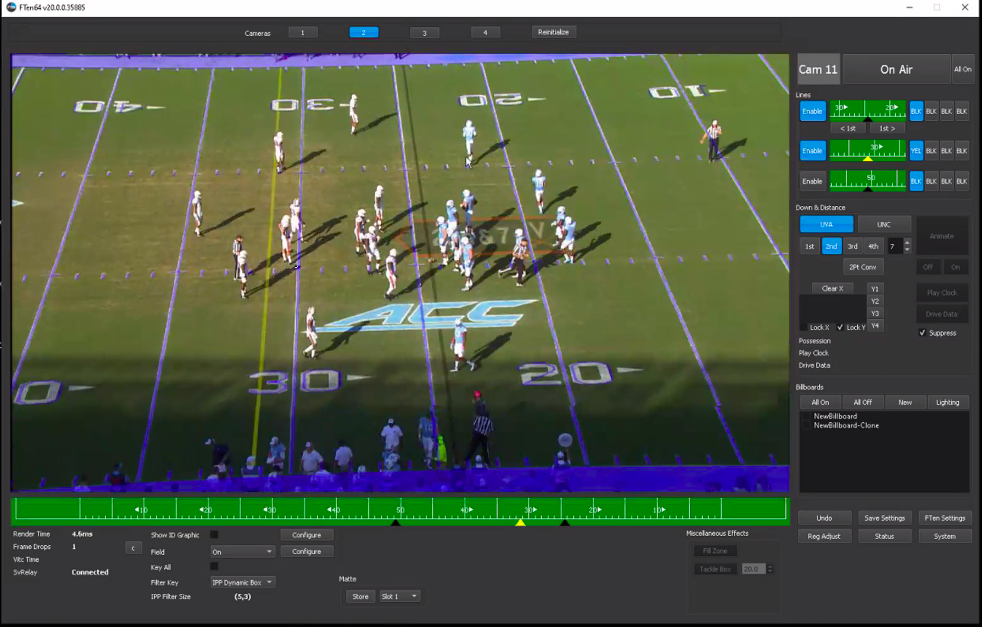The image size is (982, 627).
Task: Select the highlighted BLK swatch in the first line row
Action: [916, 111]
